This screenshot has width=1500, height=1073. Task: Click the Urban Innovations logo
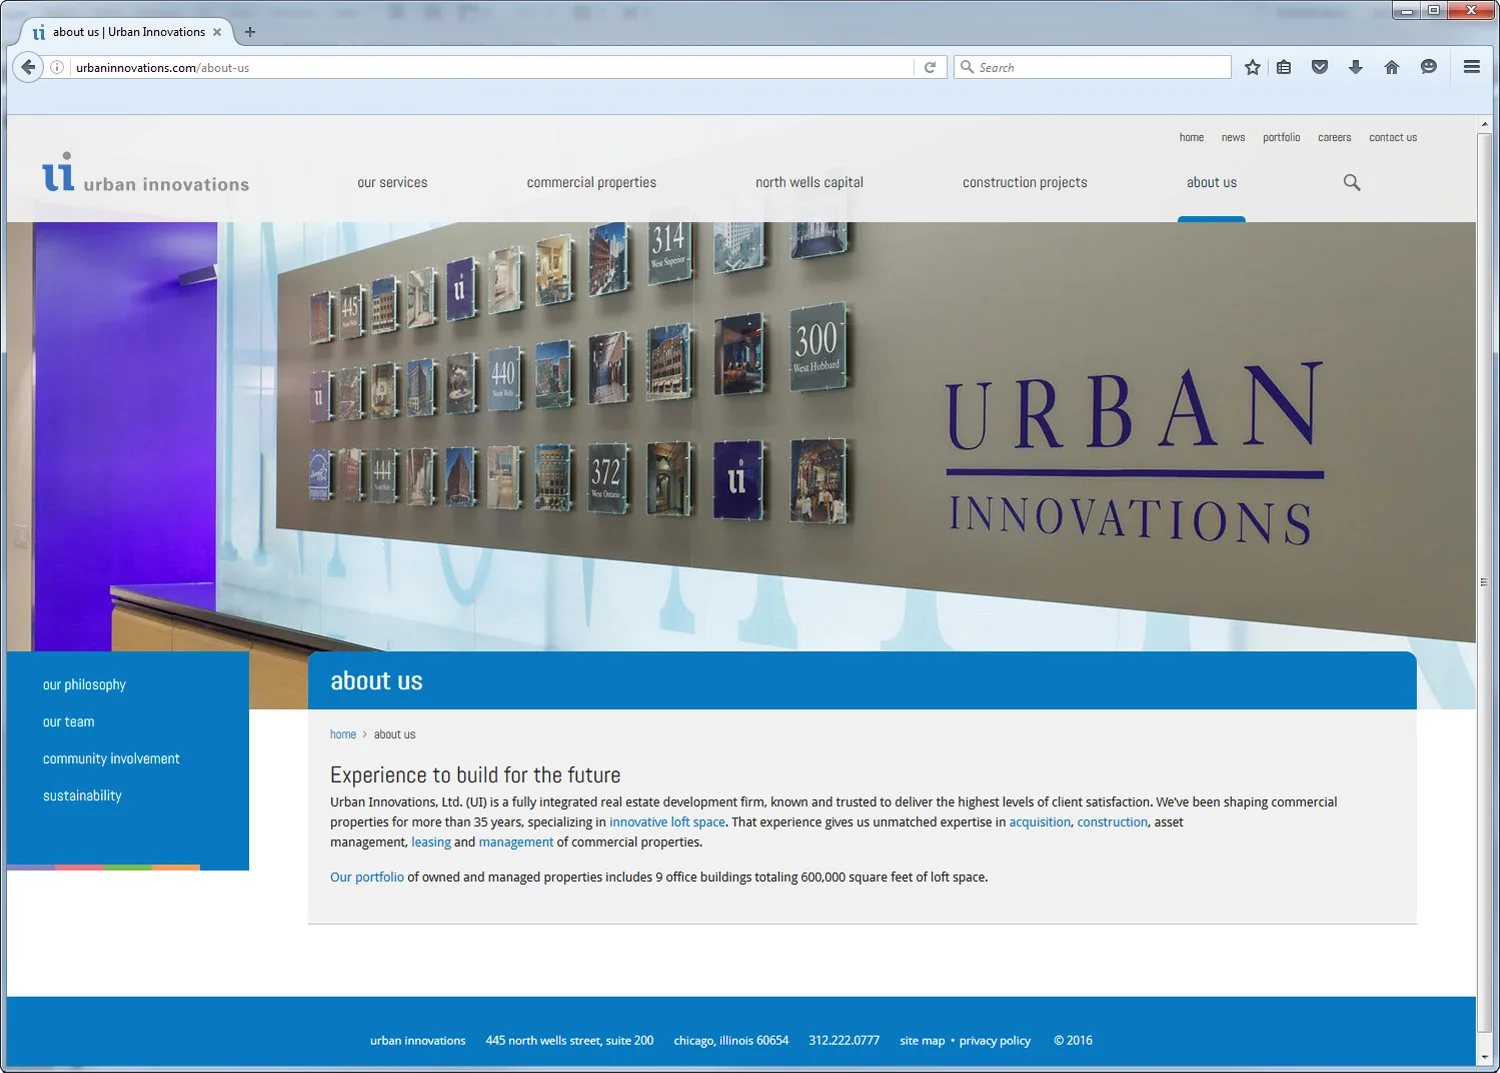point(146,172)
